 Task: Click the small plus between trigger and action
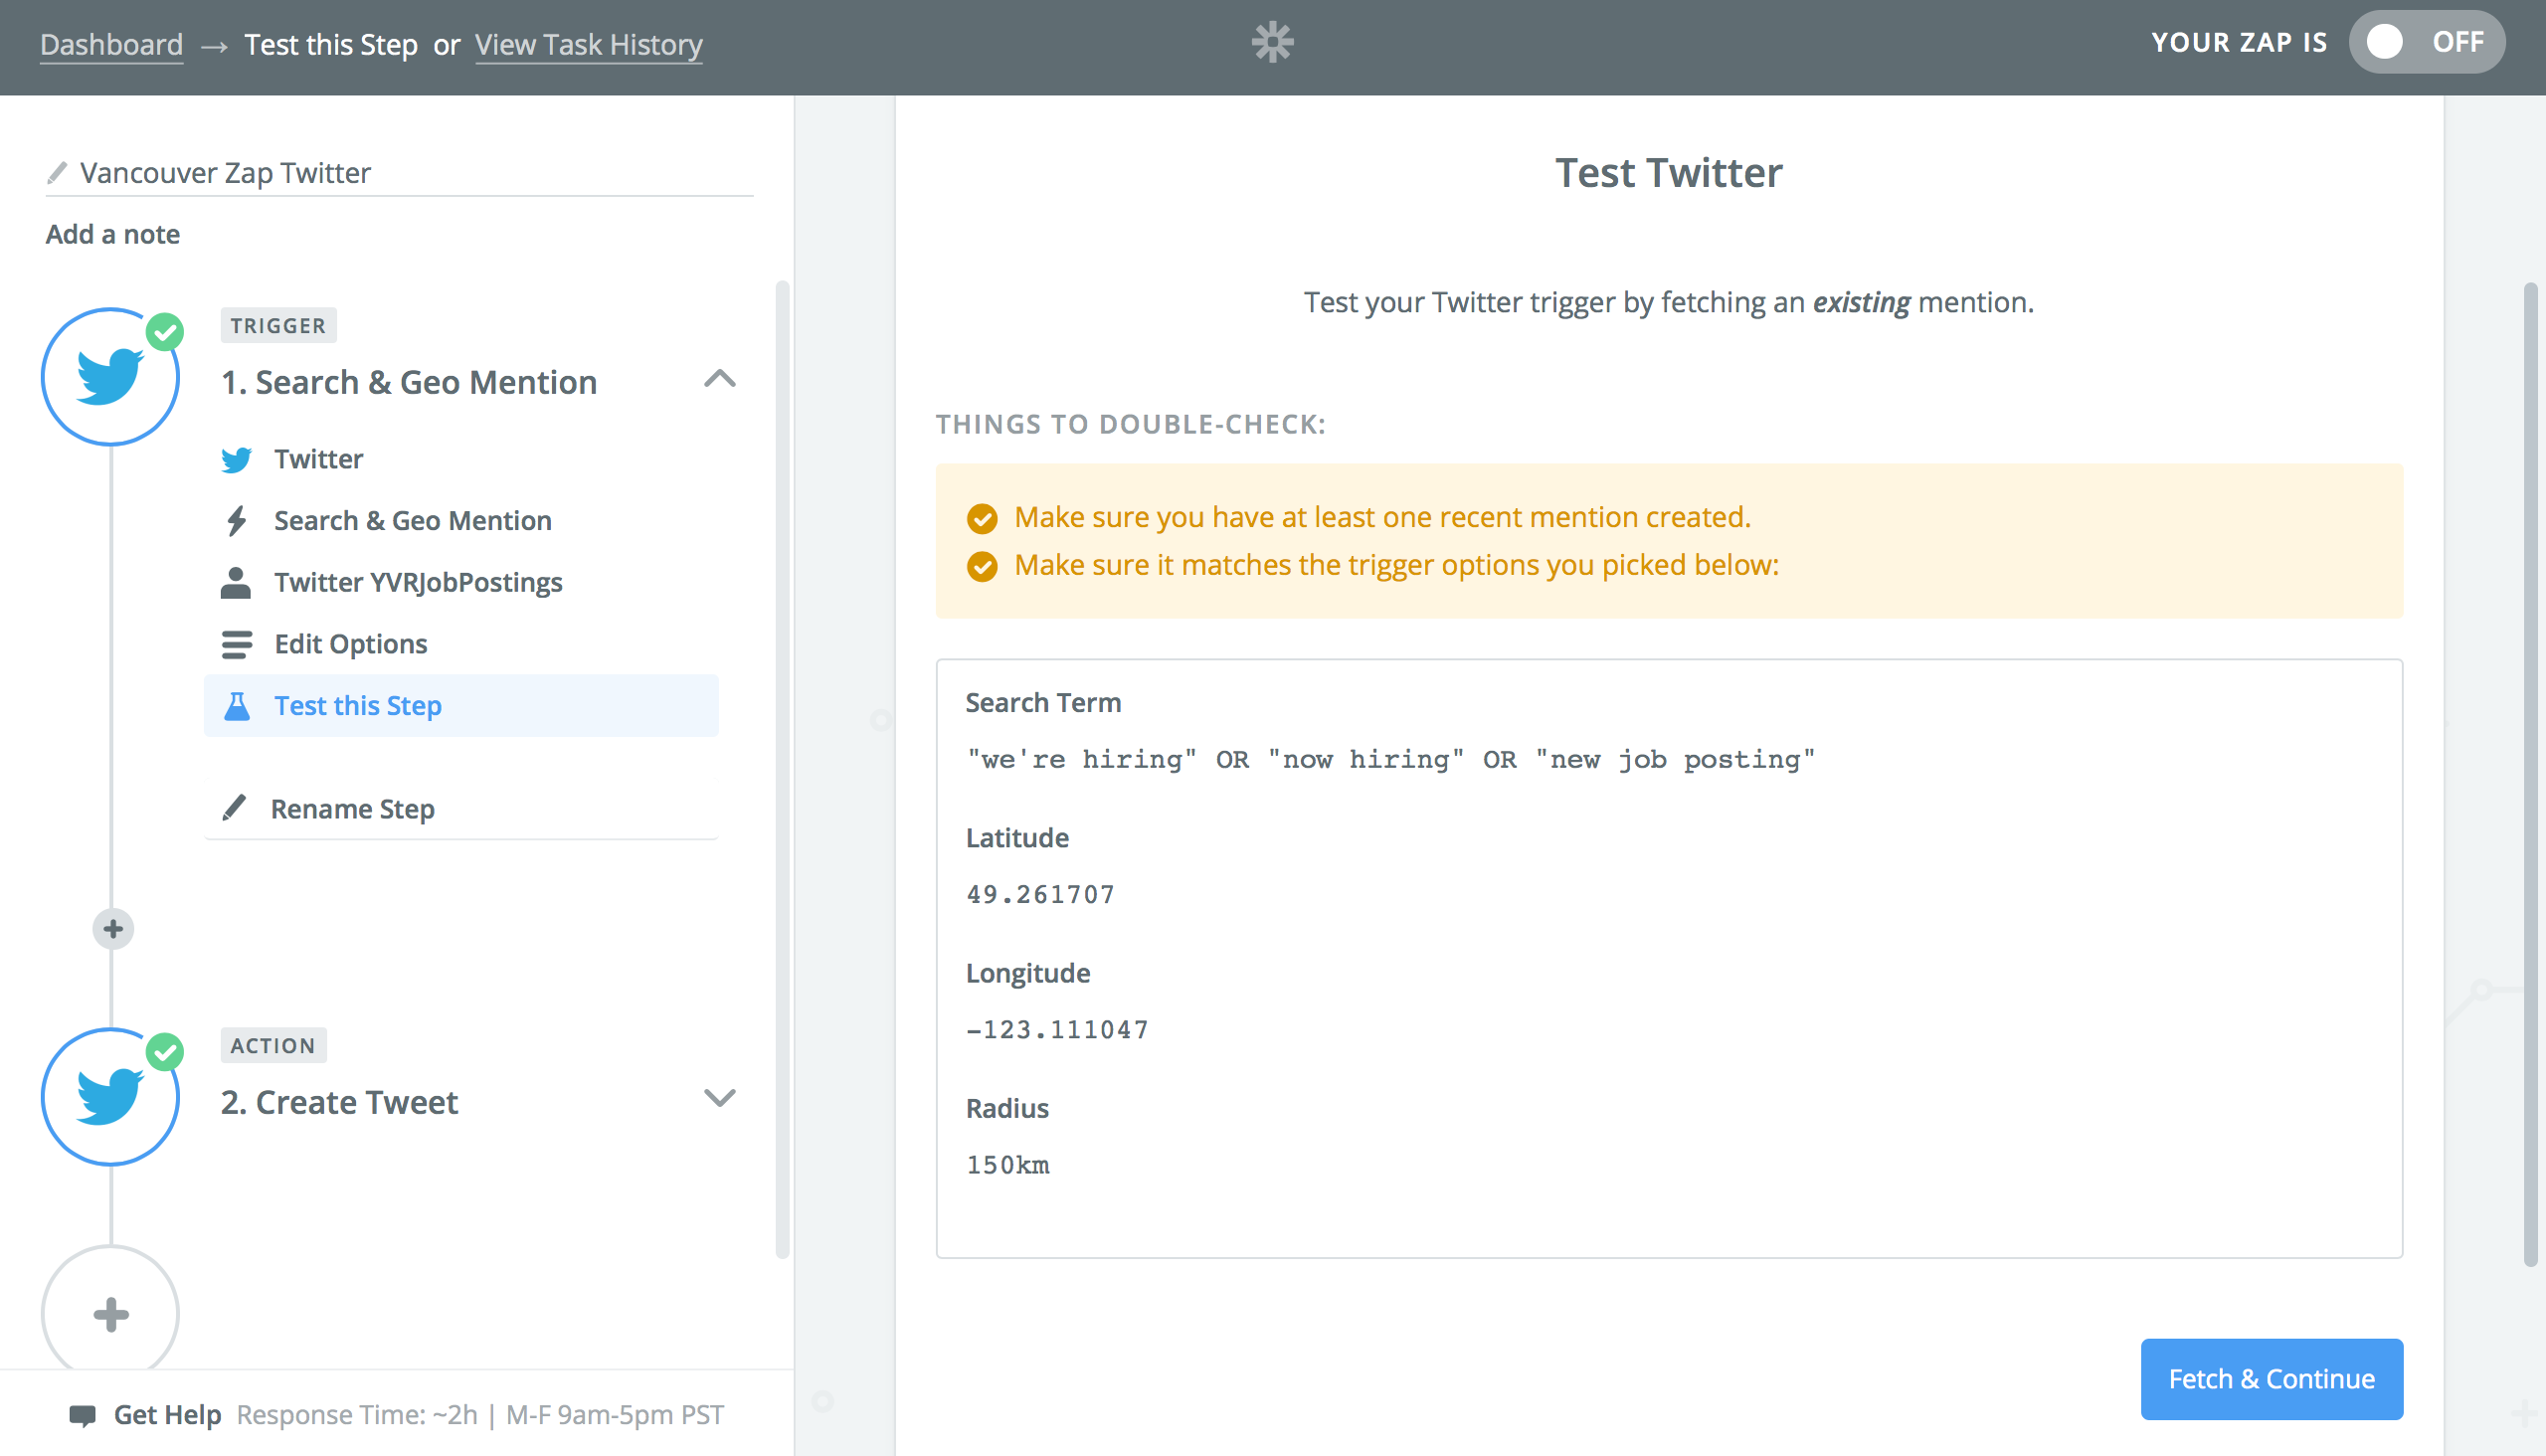[113, 929]
